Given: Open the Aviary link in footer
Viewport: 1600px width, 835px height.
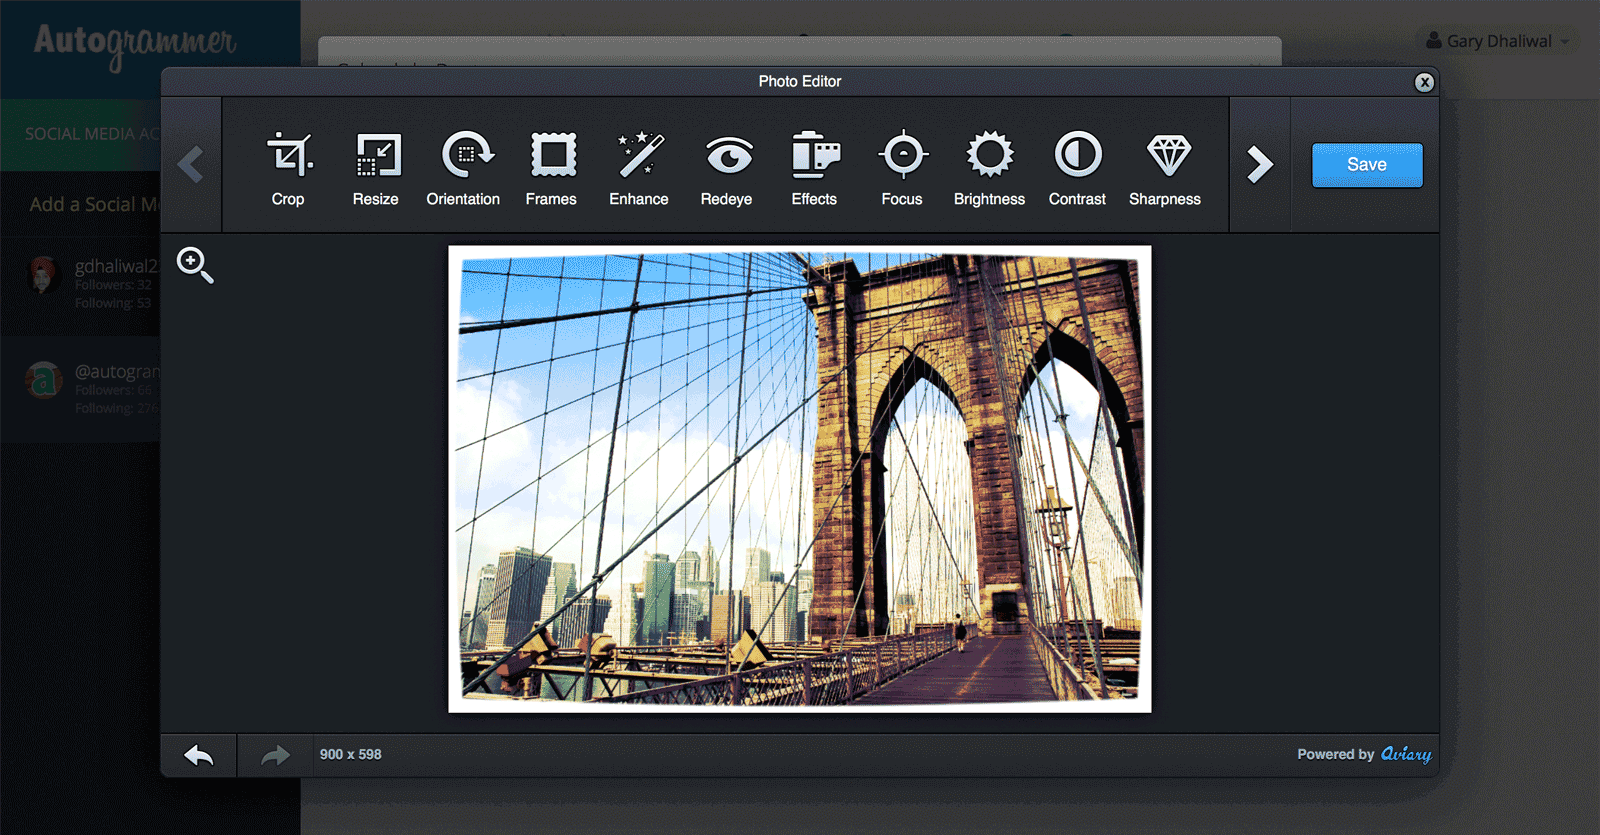Looking at the screenshot, I should (x=1405, y=754).
